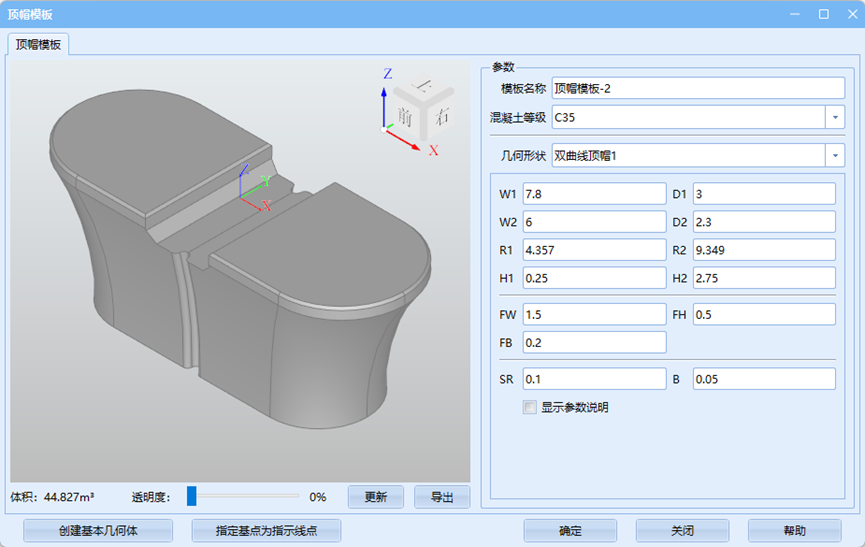Click 创建基本几何体 button
Screen dimensions: 865x547
97,531
